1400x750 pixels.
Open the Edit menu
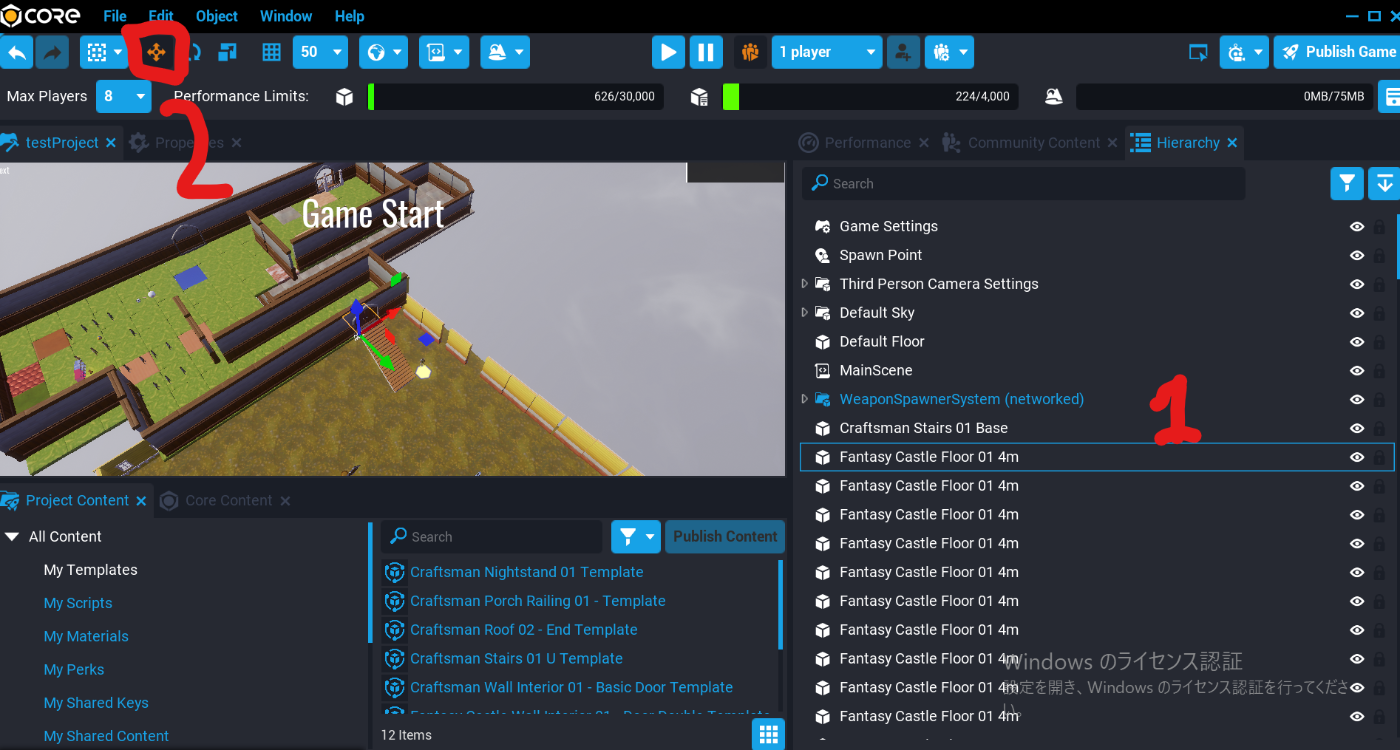pos(161,16)
